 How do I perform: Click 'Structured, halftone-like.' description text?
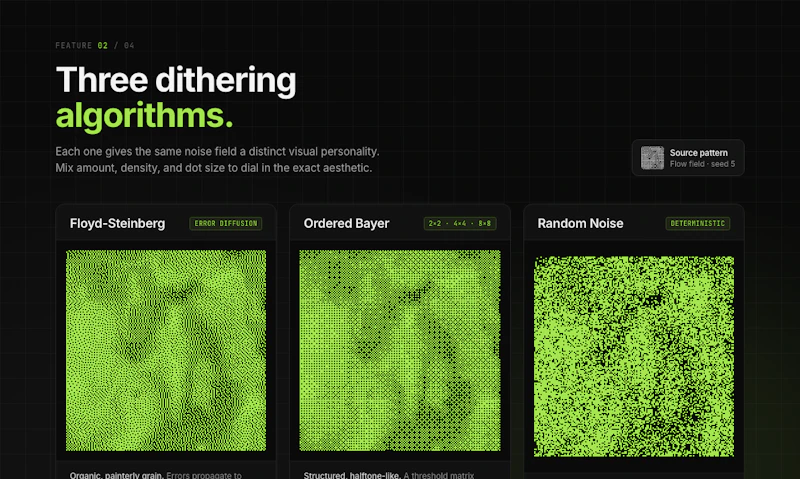352,475
